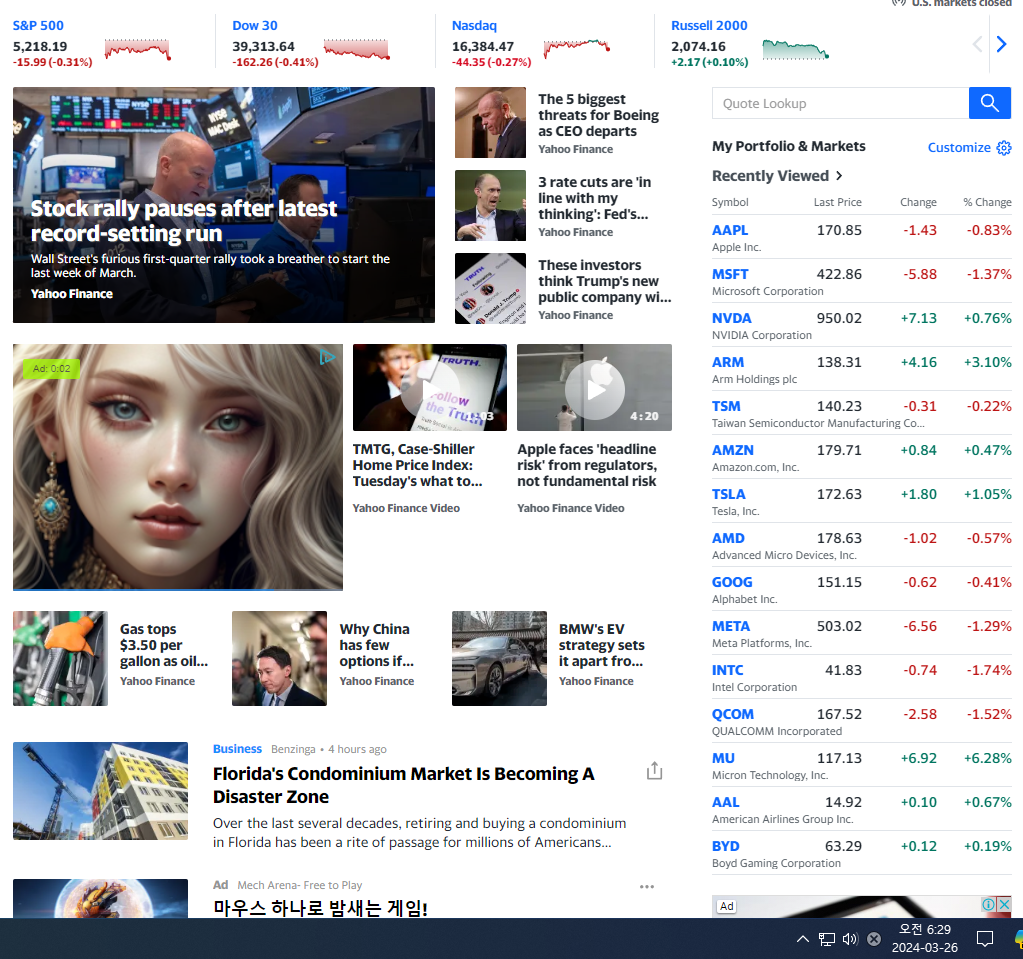1023x959 pixels.
Task: Click the % Change column header
Action: 987,202
